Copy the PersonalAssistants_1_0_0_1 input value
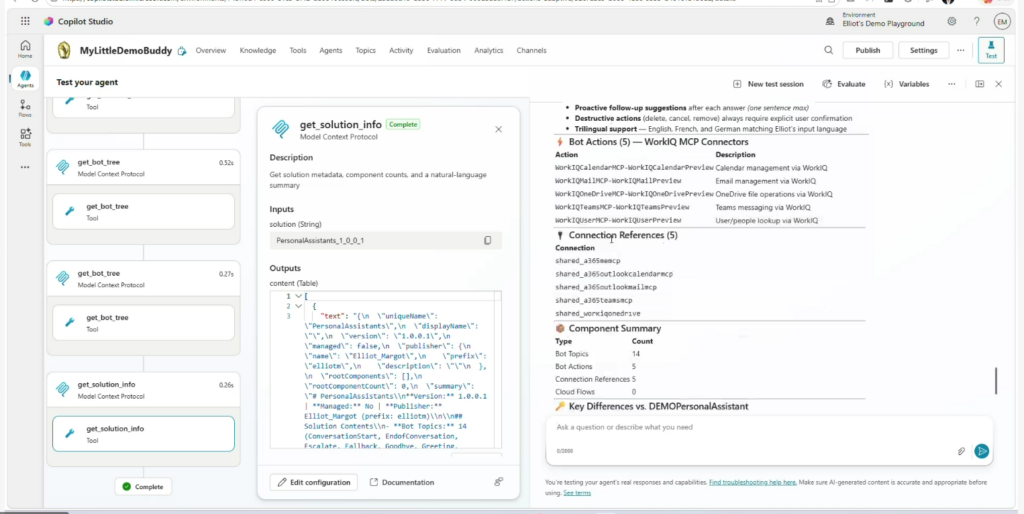 [x=488, y=241]
